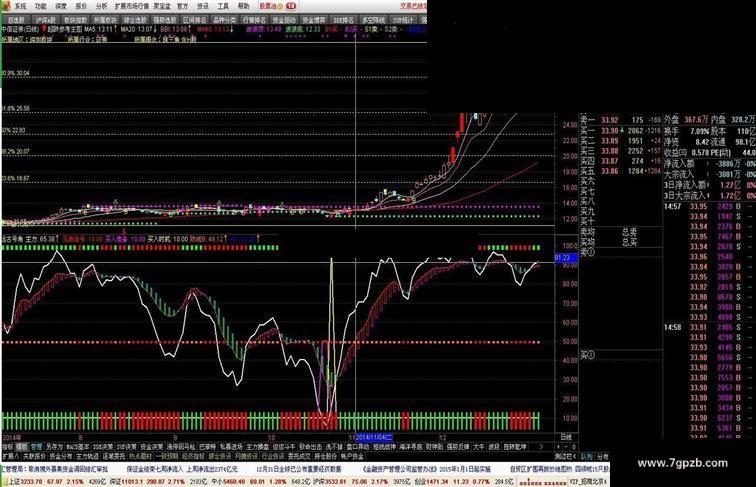Select the 强势反弹 indicator tab
Image resolution: width=756 pixels, height=487 pixels.
[458, 447]
